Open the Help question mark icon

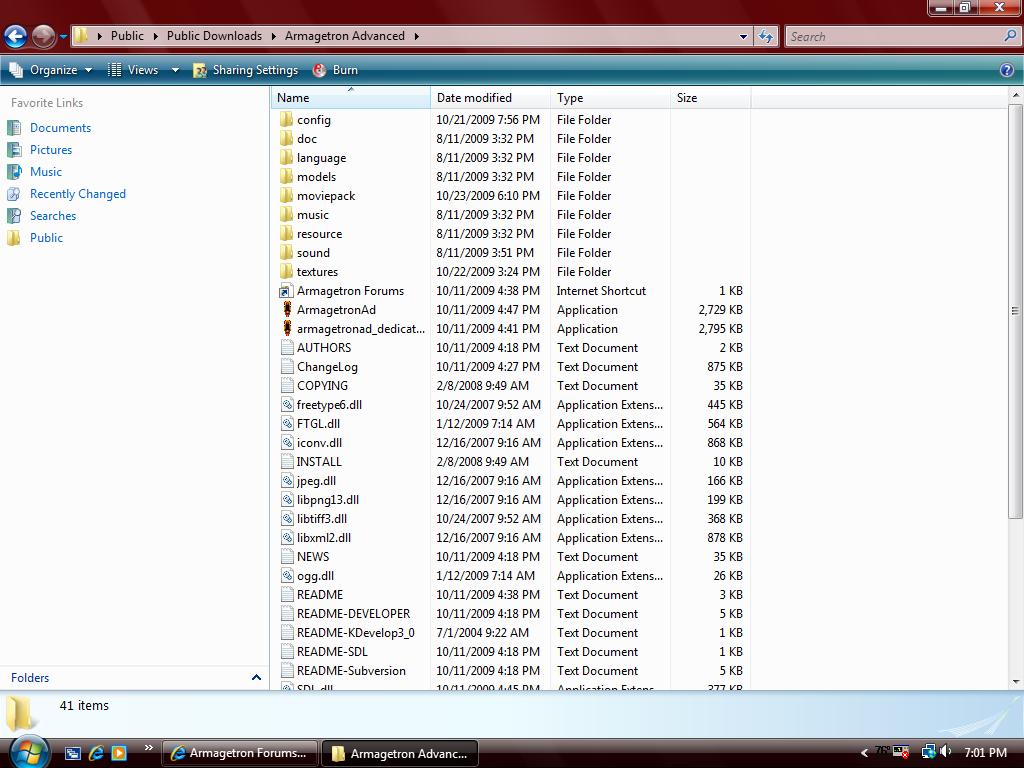(1007, 70)
